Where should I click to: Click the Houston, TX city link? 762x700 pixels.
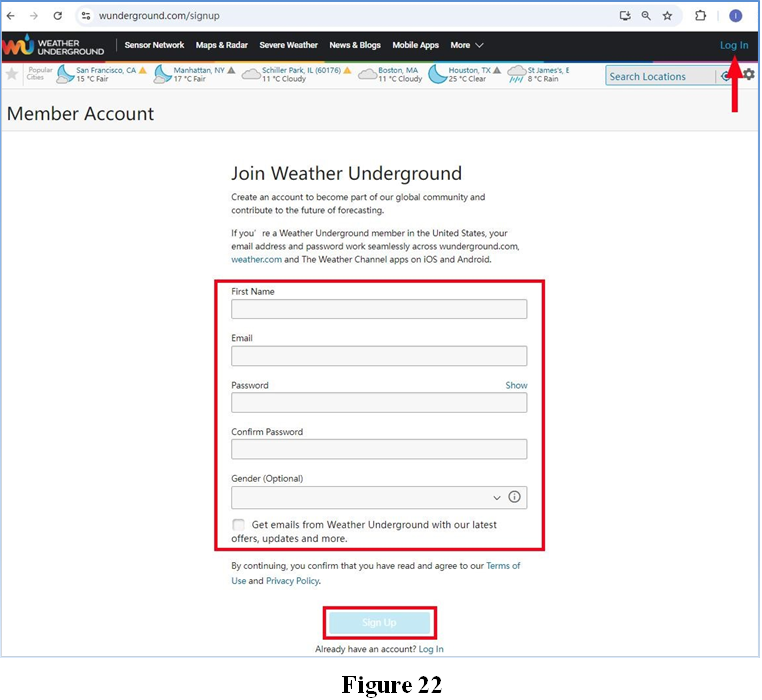tap(469, 70)
